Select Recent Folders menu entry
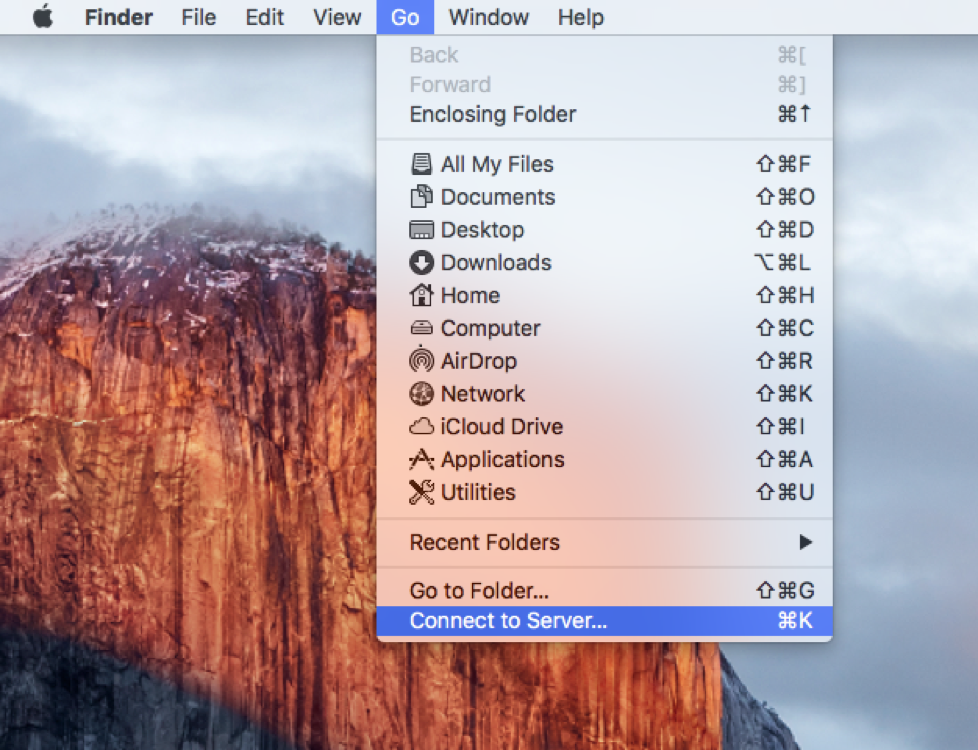 coord(604,542)
